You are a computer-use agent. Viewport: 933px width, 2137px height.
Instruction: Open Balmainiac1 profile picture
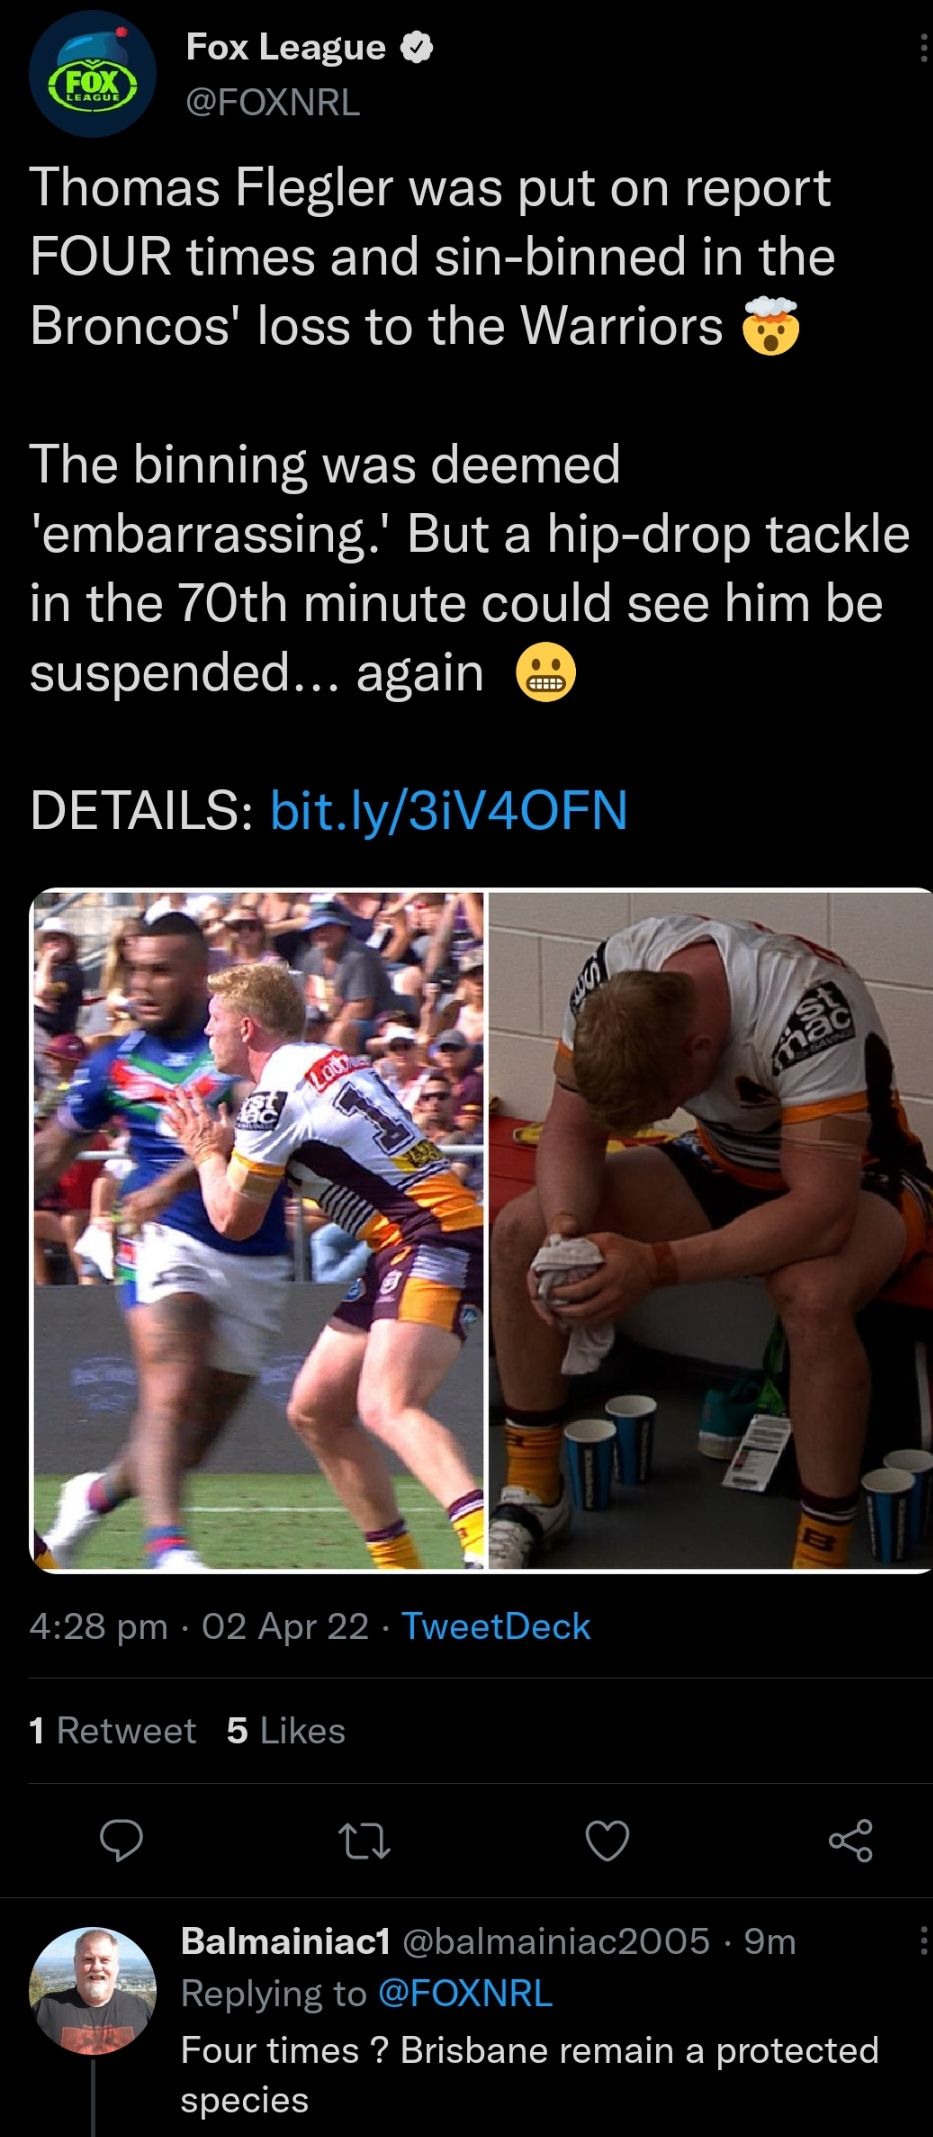pos(92,1990)
